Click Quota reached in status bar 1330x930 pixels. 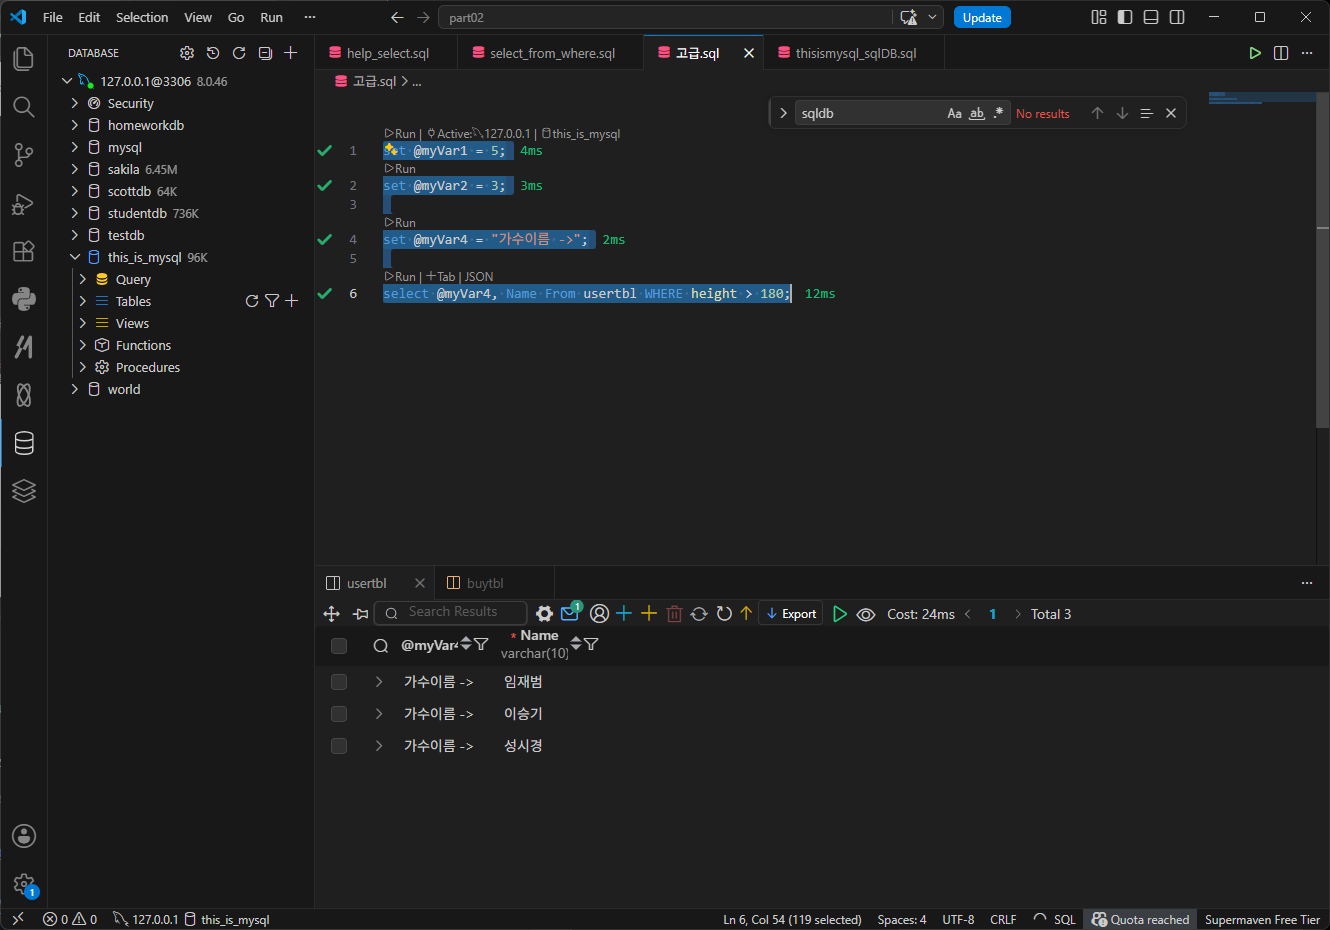pyautogui.click(x=1140, y=919)
